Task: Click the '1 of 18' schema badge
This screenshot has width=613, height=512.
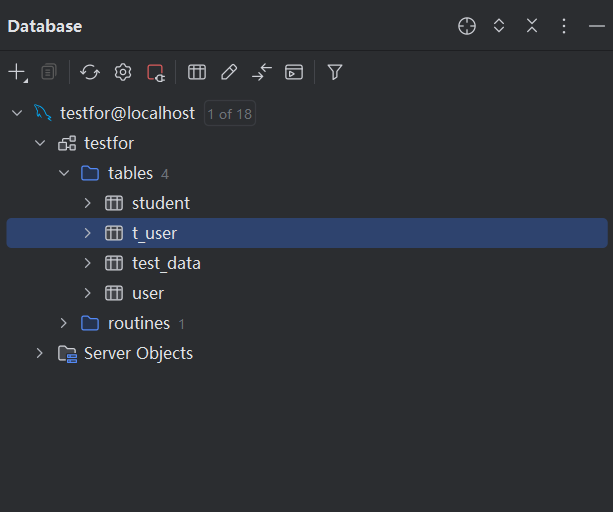Action: click(230, 114)
